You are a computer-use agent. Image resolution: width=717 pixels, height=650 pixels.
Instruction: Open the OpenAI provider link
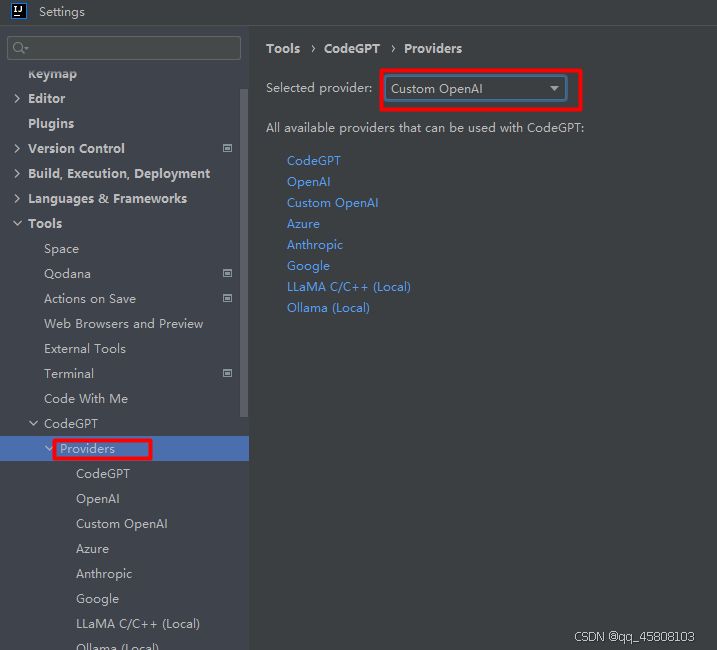coord(309,182)
